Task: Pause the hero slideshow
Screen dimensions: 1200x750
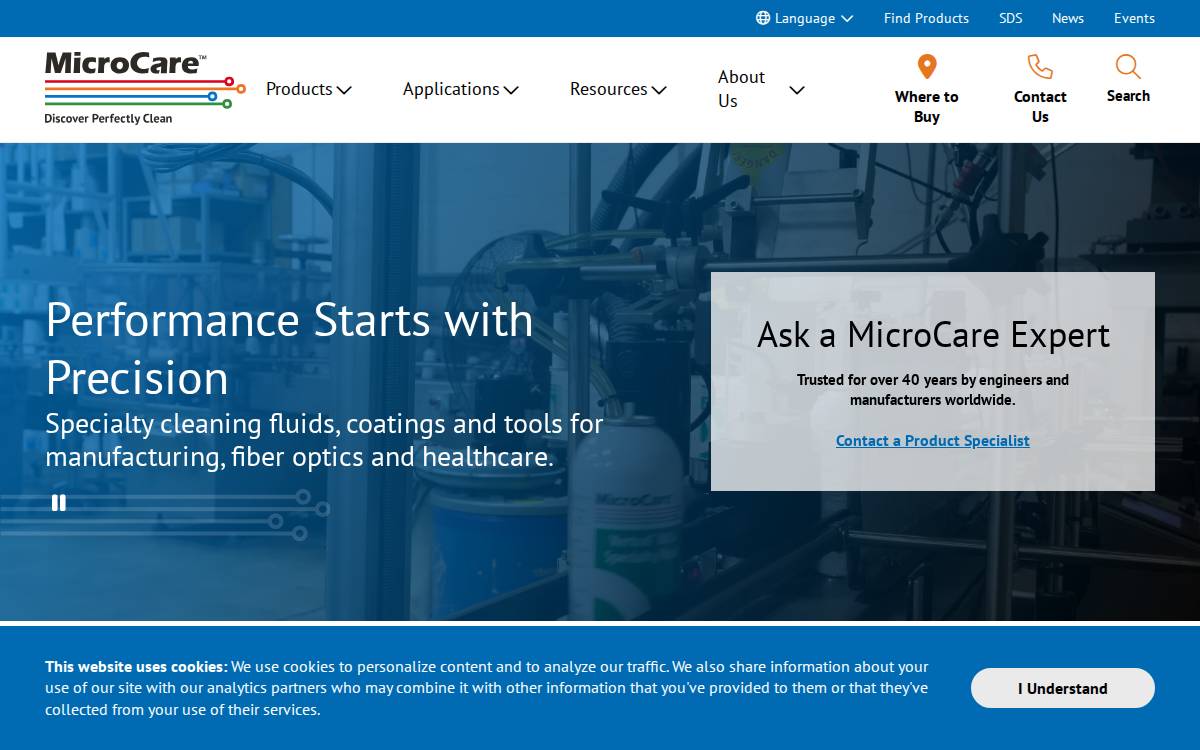Action: [x=59, y=503]
